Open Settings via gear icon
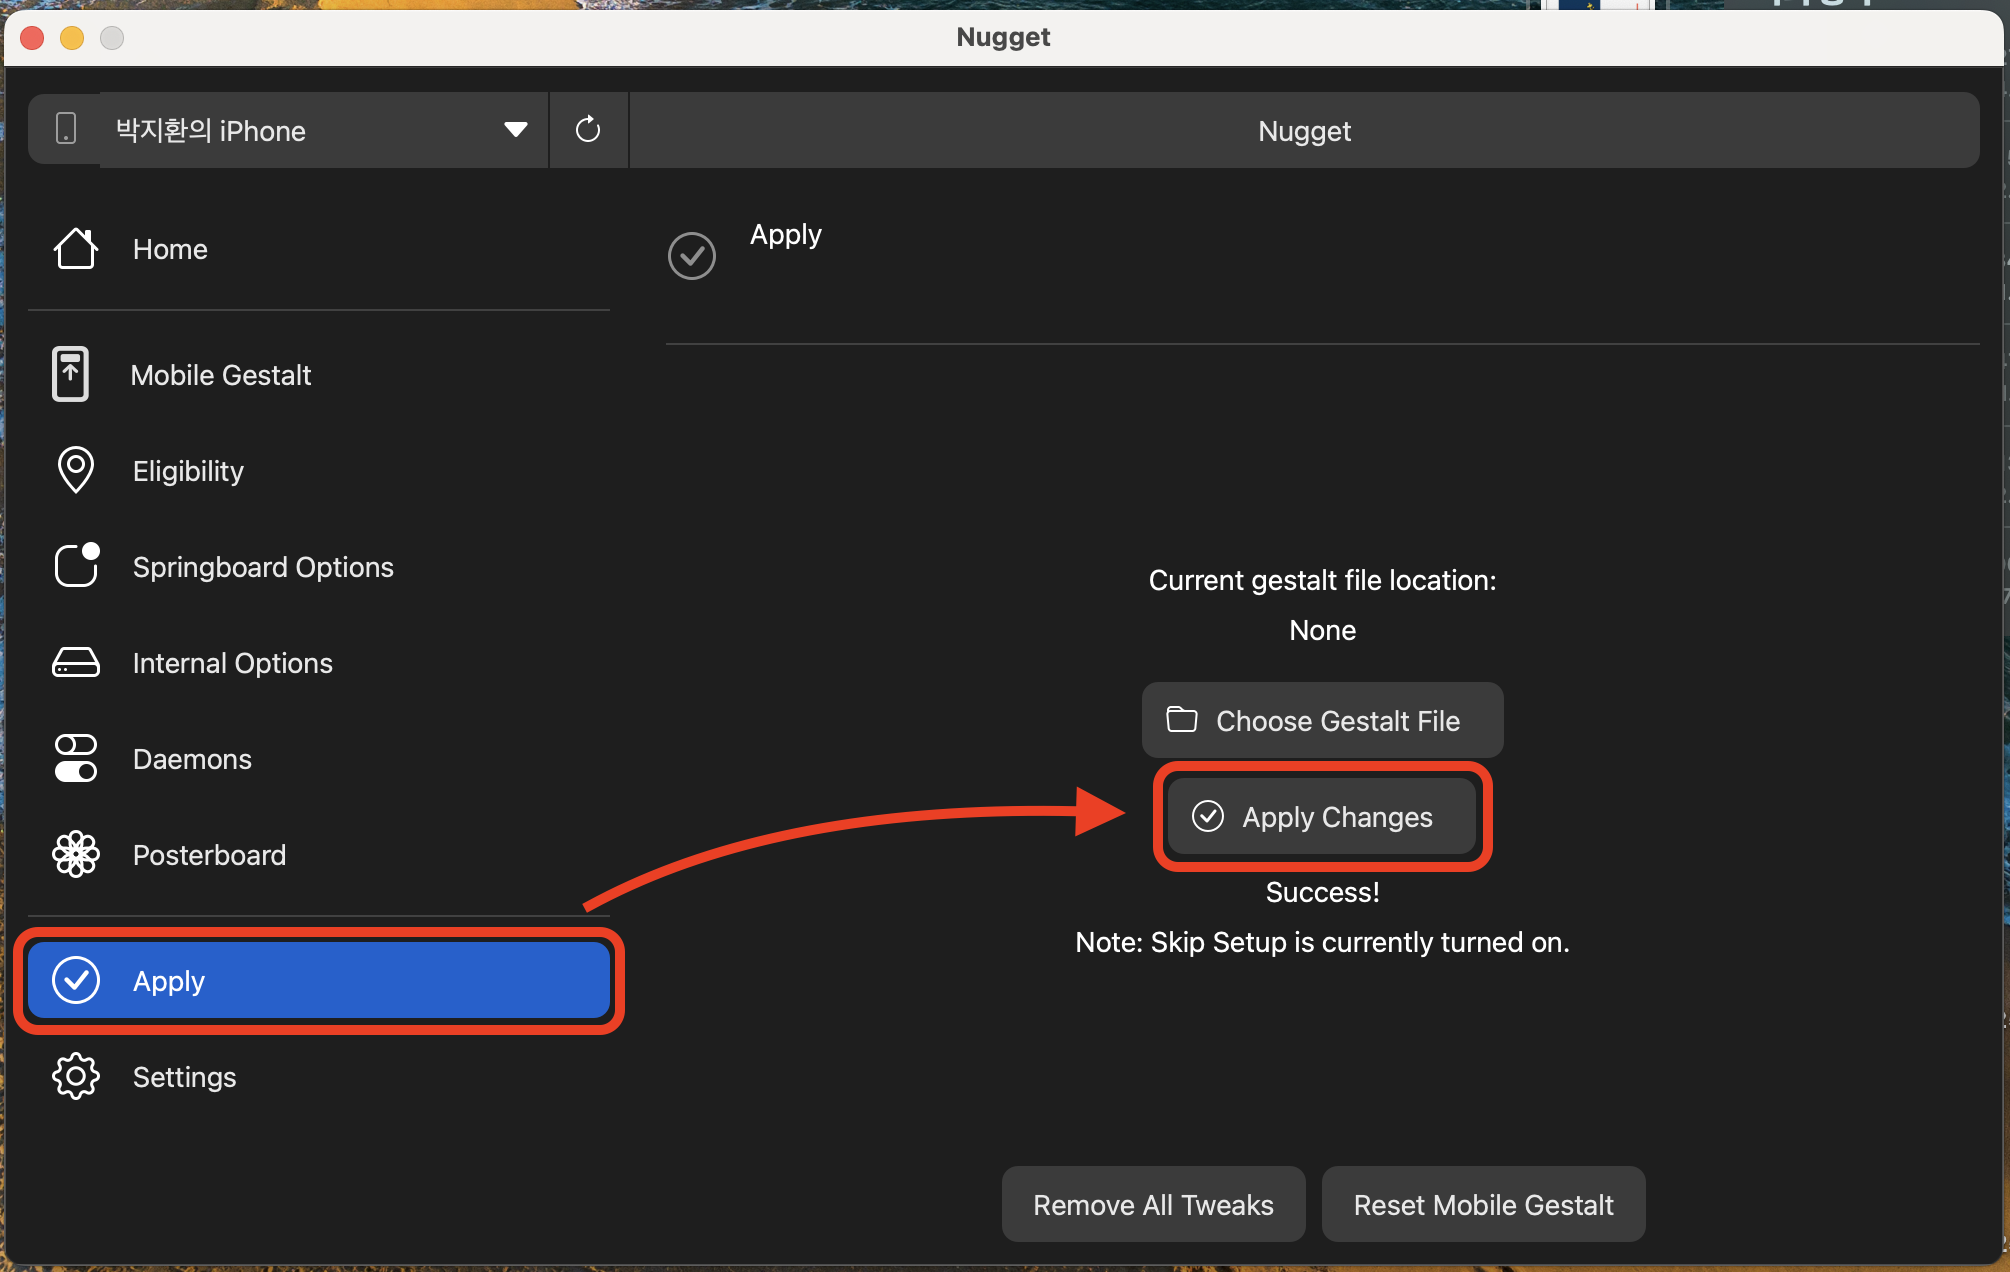2010x1272 pixels. [76, 1077]
